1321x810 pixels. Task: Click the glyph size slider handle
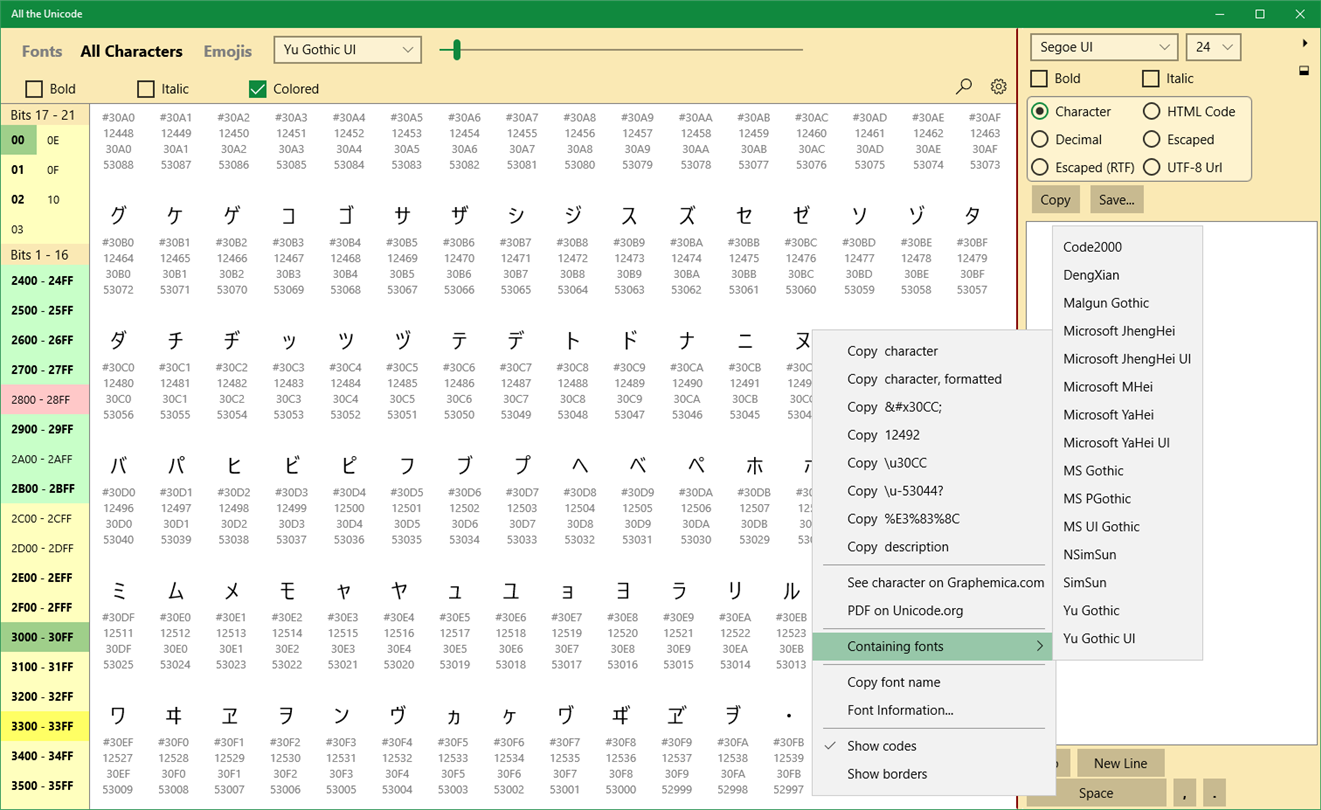(456, 50)
